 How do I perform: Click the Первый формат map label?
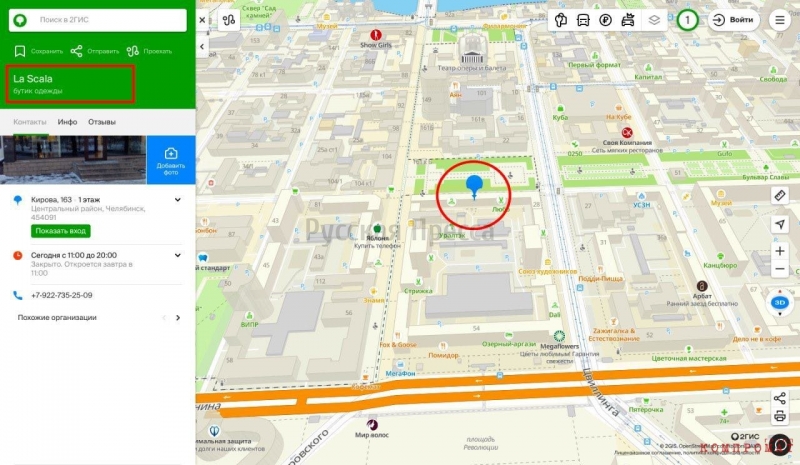594,65
